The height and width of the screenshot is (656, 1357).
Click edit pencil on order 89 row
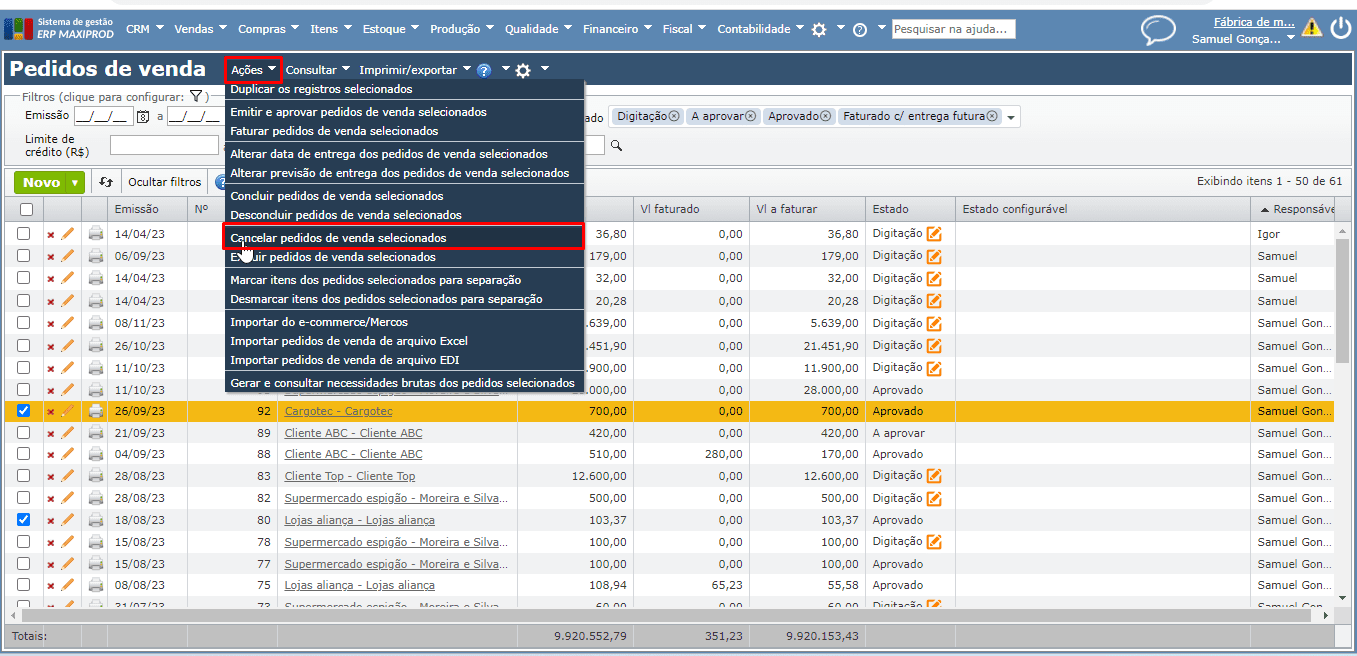click(x=68, y=433)
